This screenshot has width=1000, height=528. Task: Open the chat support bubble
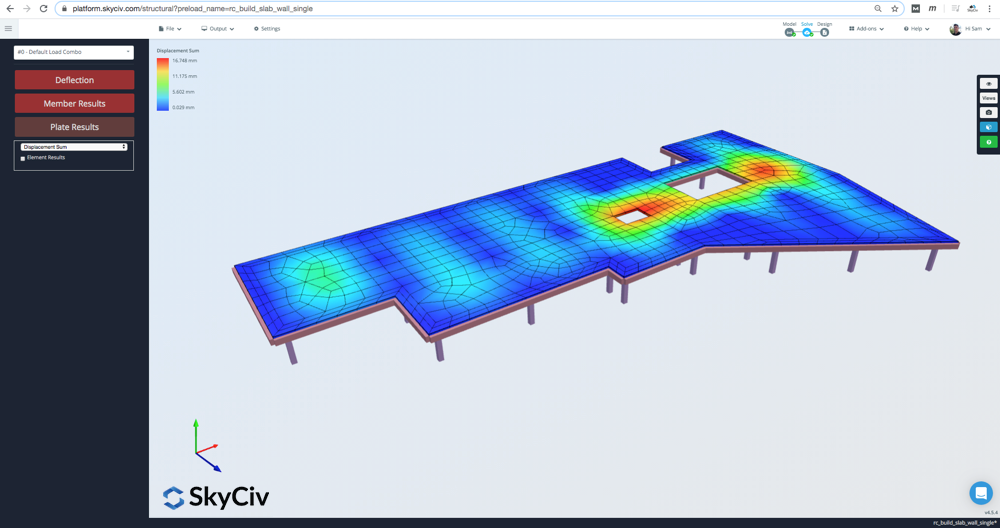pos(980,493)
